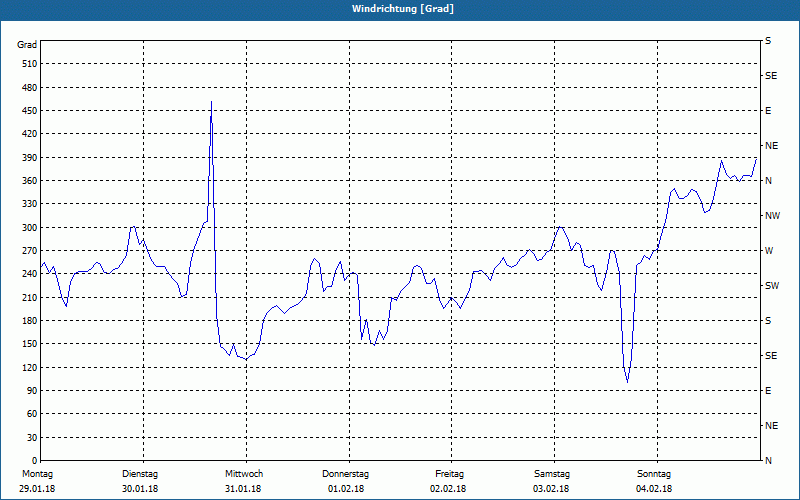The image size is (800, 500).
Task: Select the 330 degree axis label
Action: tap(30, 204)
